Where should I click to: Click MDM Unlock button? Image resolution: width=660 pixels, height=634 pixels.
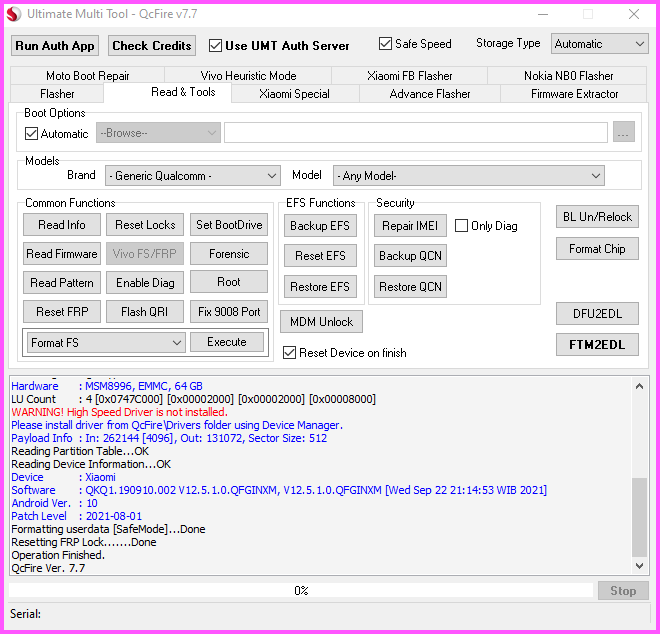click(321, 322)
